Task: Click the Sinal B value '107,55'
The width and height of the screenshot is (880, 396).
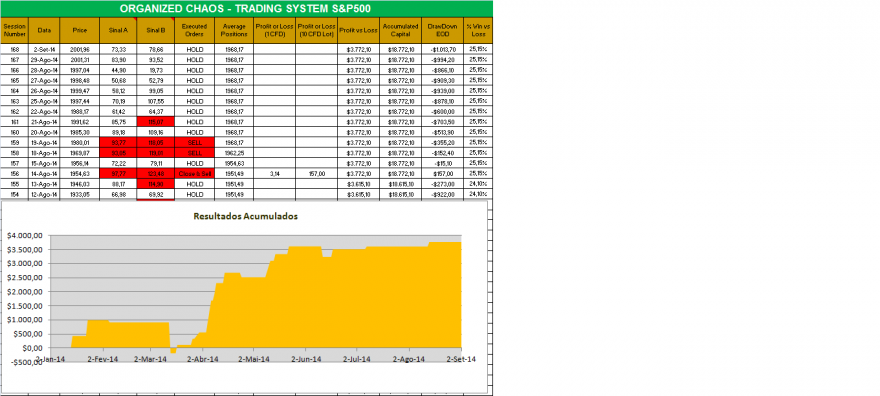Action: [x=155, y=101]
